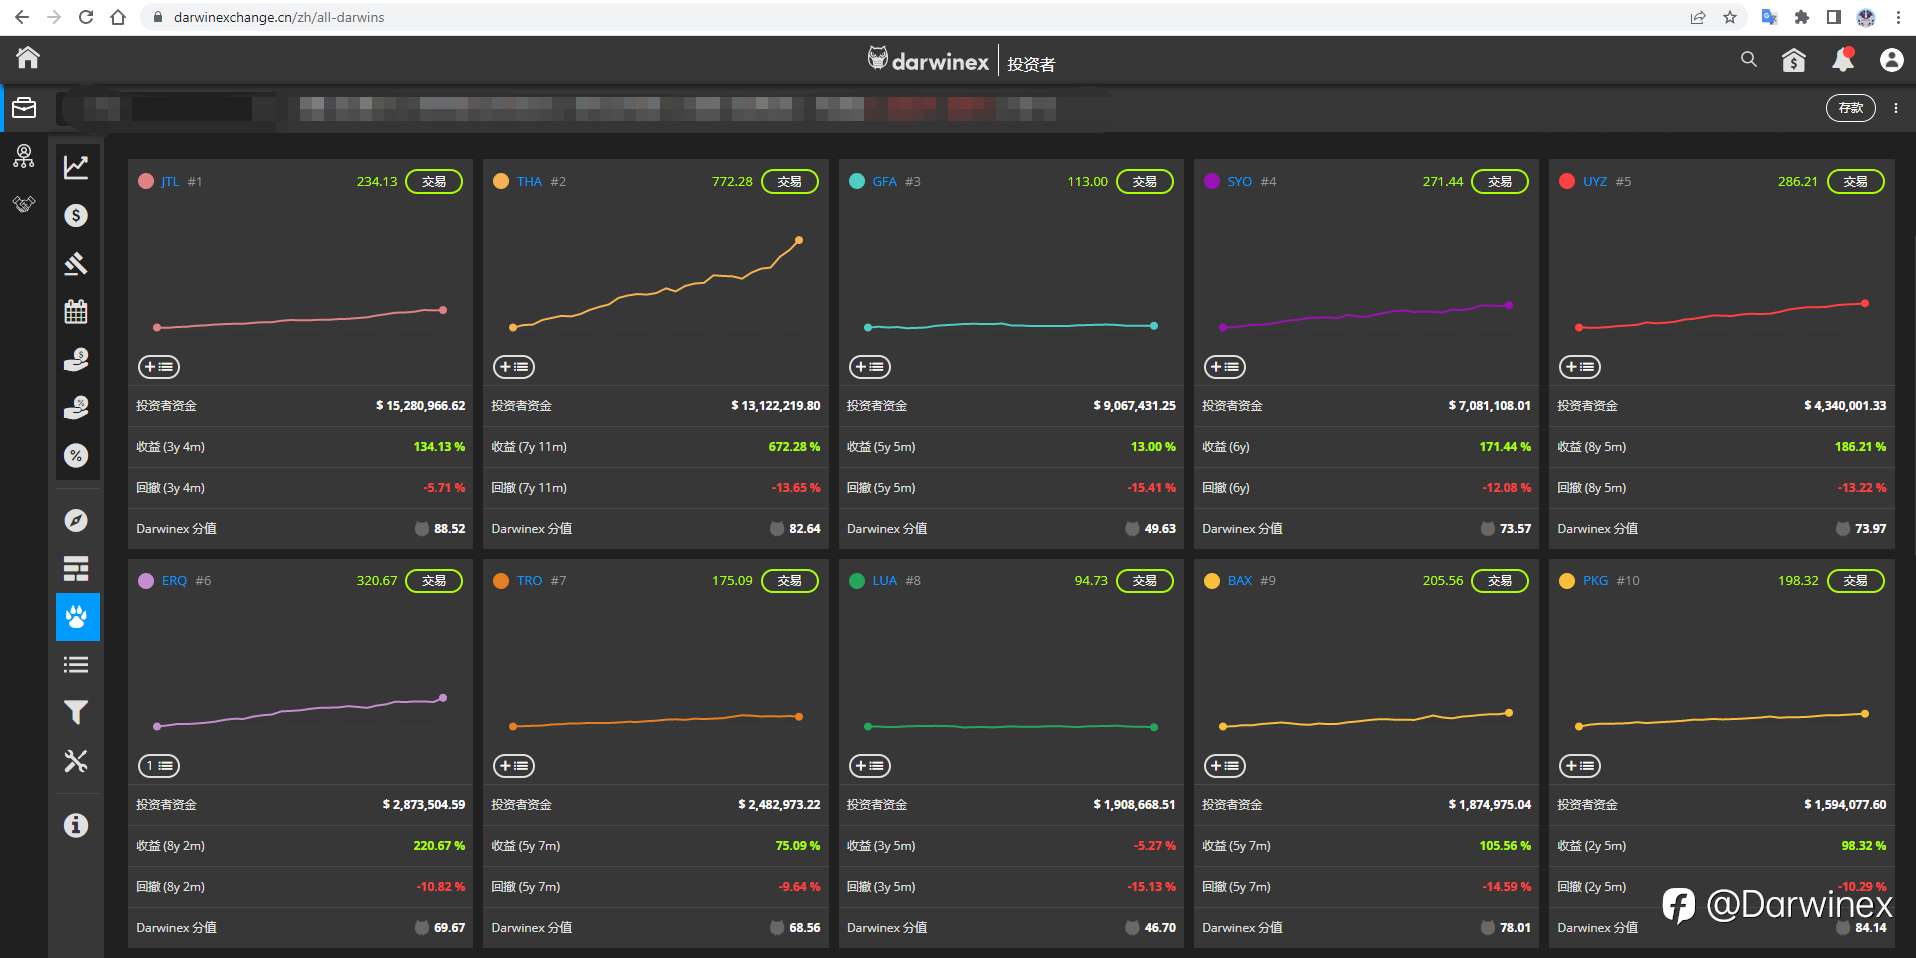Open the browser extensions puzzle icon
This screenshot has height=958, width=1916.
tap(1802, 17)
